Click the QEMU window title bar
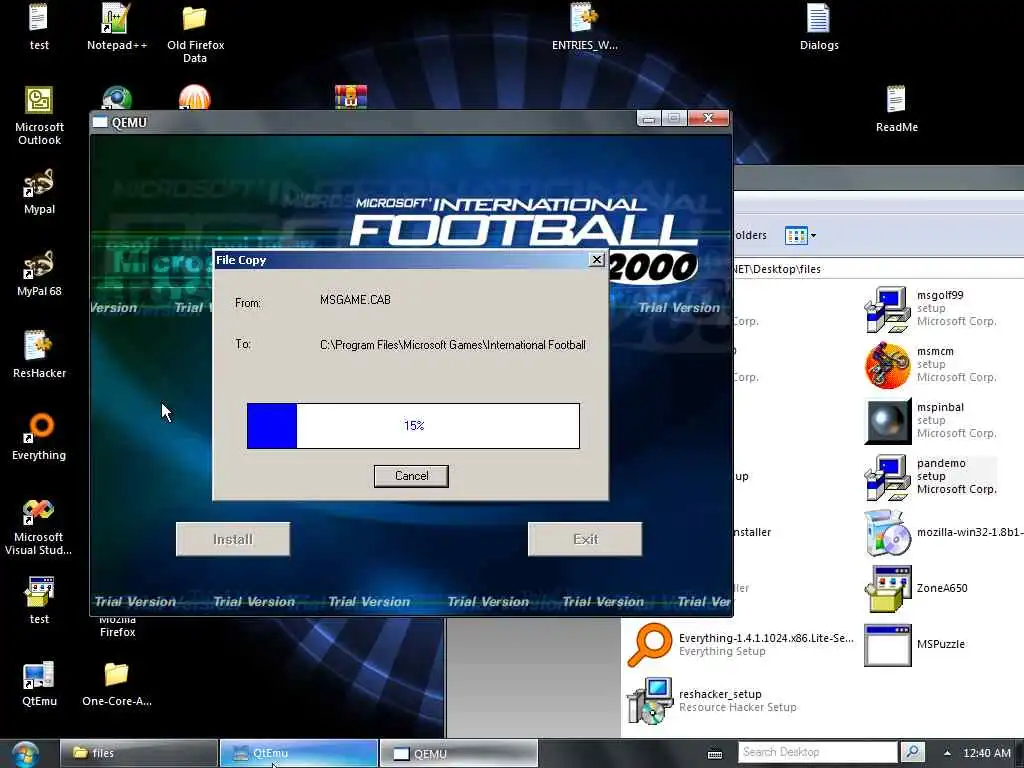This screenshot has height=768, width=1024. tap(362, 122)
